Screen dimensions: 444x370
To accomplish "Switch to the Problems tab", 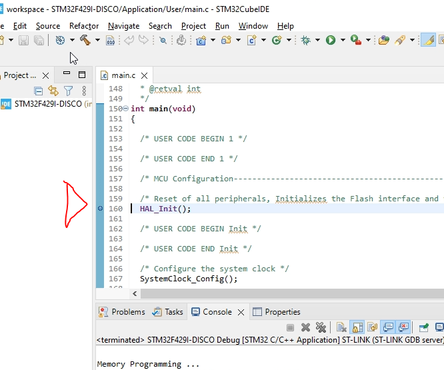I will [x=122, y=312].
